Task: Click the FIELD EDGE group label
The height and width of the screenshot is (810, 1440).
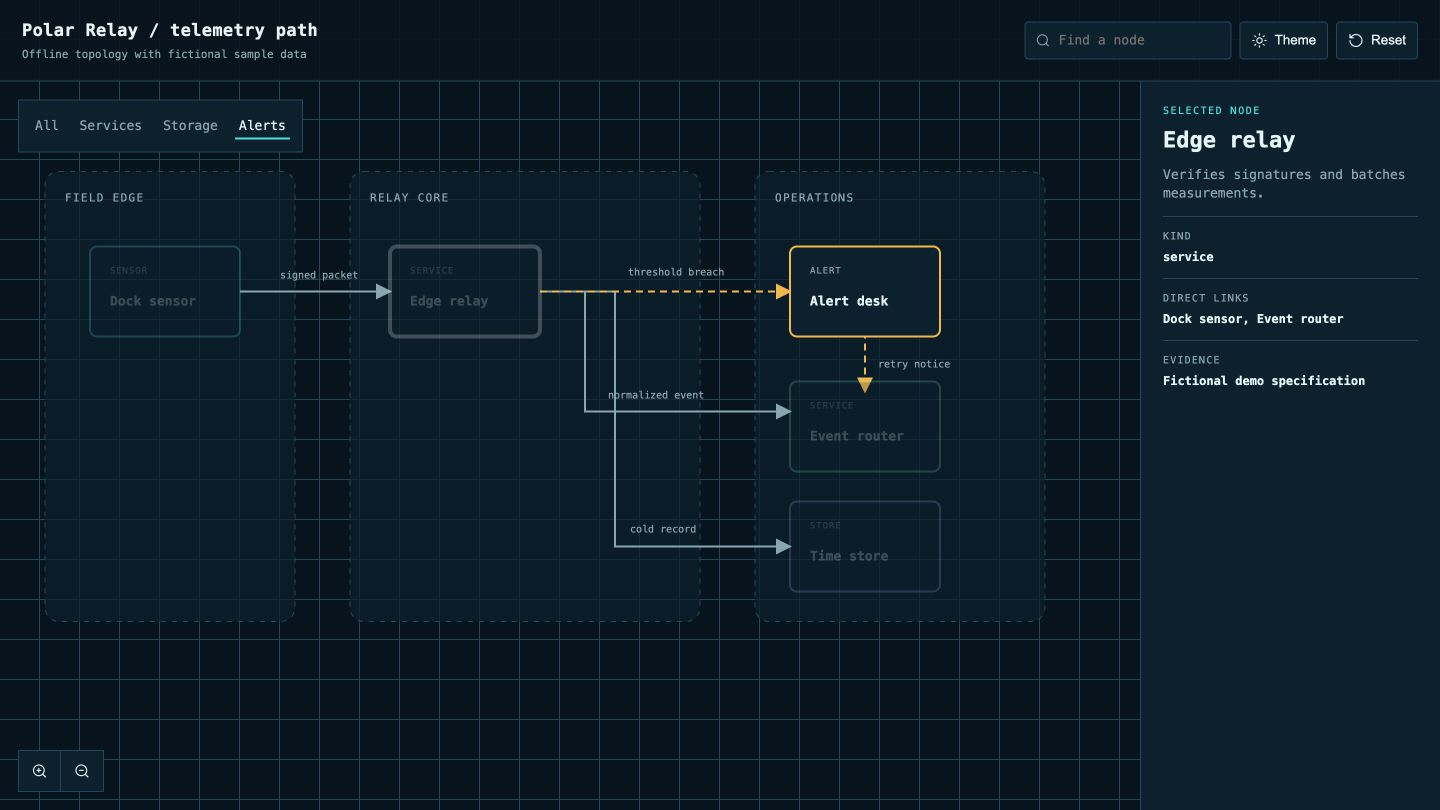Action: click(105, 198)
